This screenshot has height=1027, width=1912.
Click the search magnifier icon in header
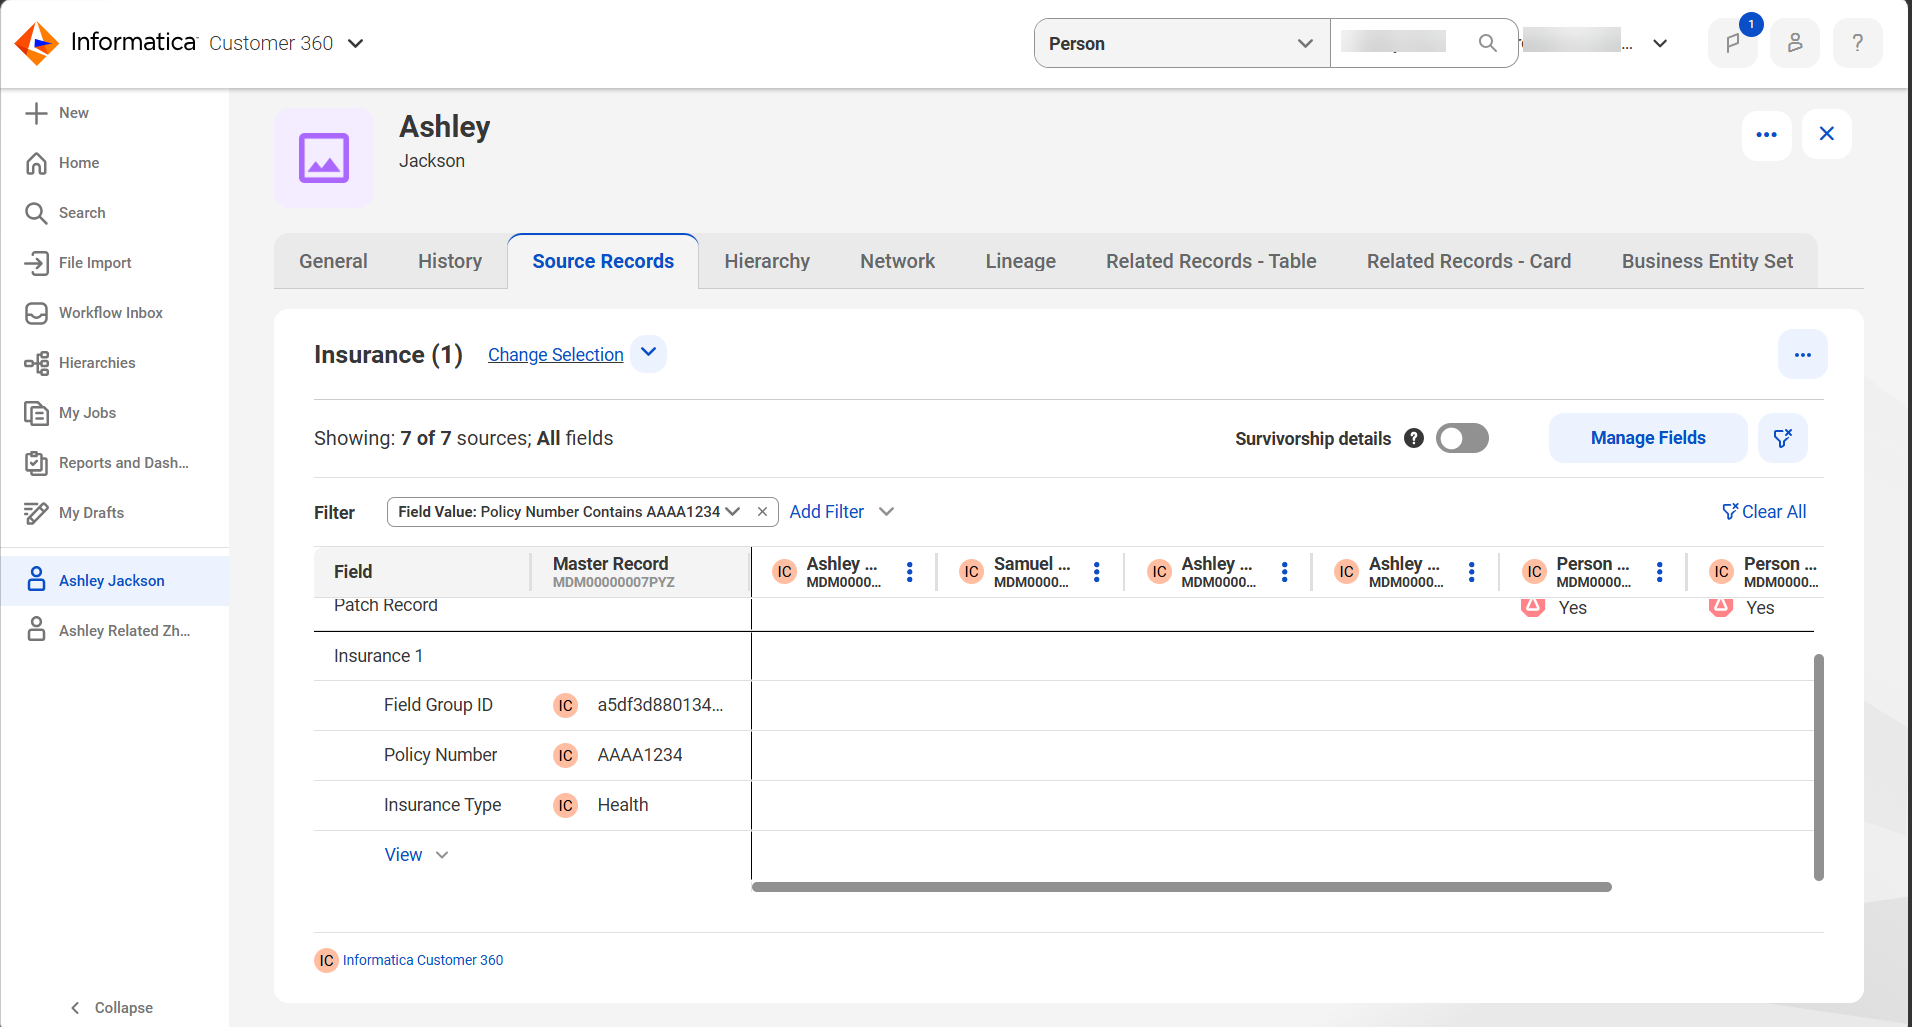1488,43
